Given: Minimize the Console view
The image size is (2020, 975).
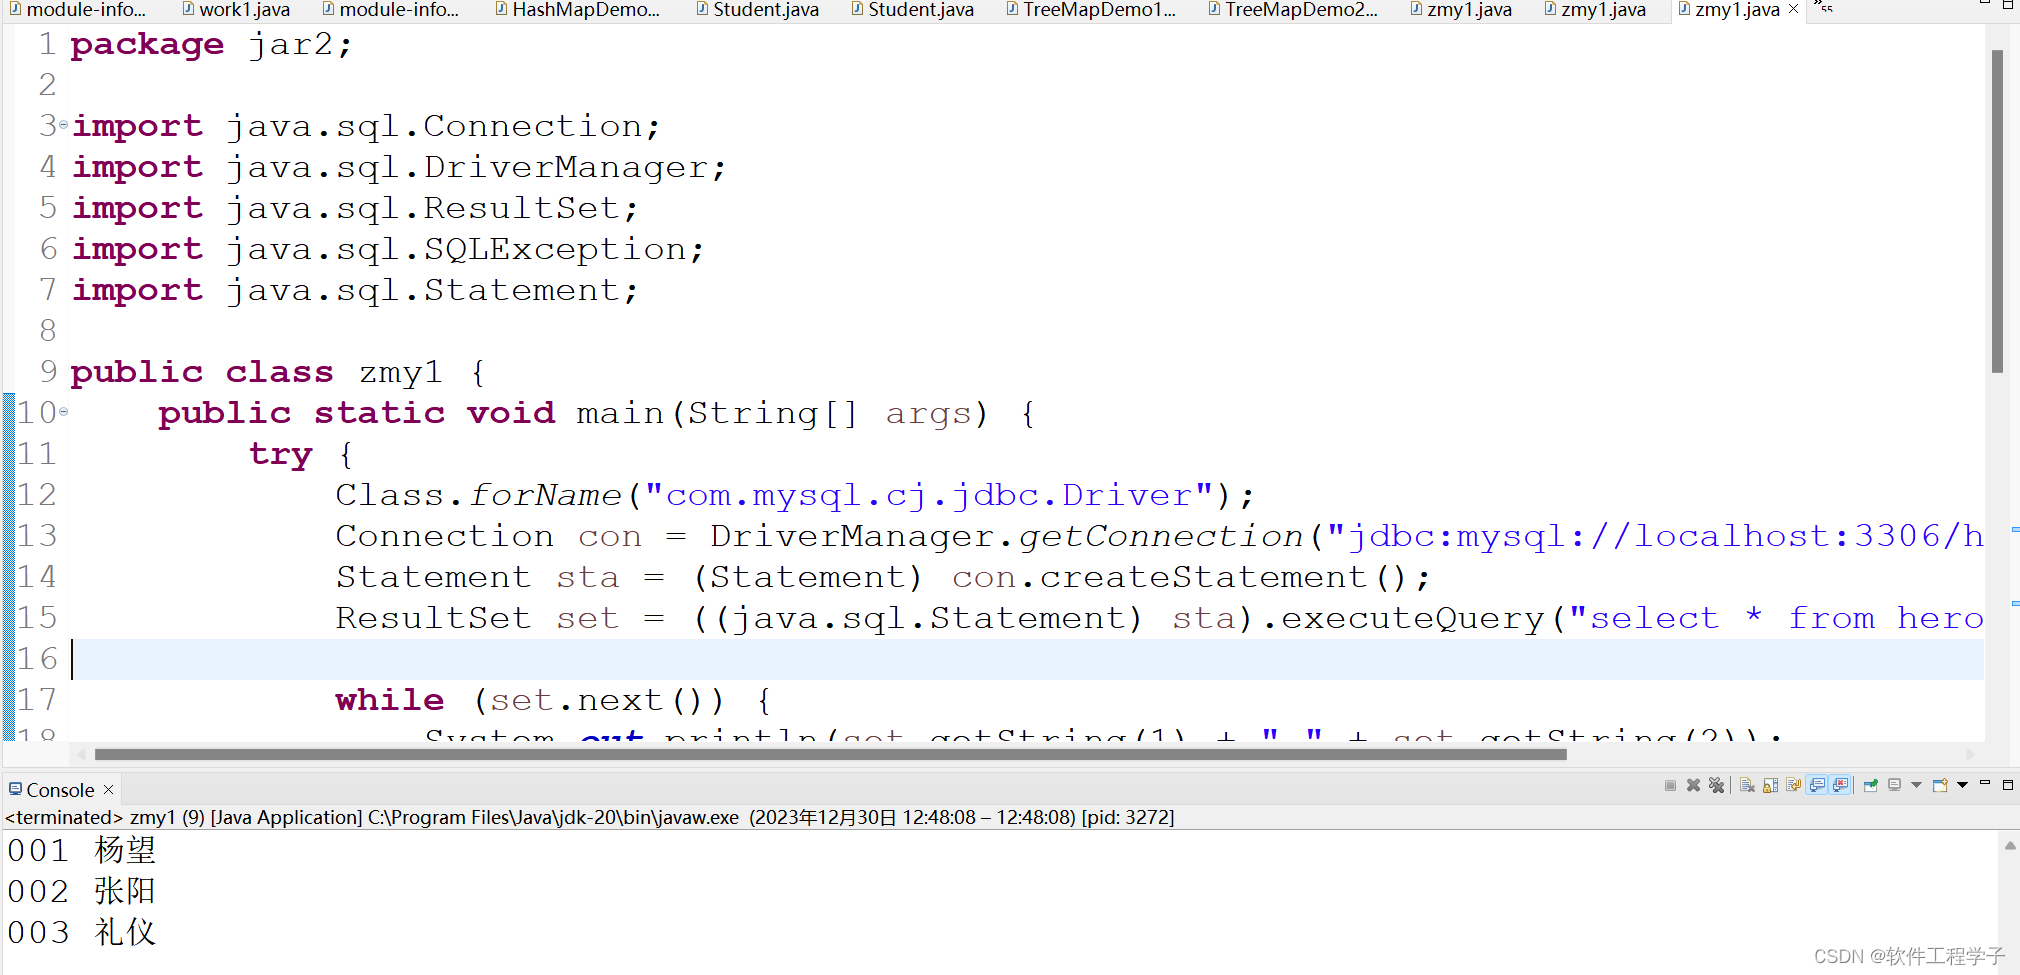Looking at the screenshot, I should point(1986,786).
